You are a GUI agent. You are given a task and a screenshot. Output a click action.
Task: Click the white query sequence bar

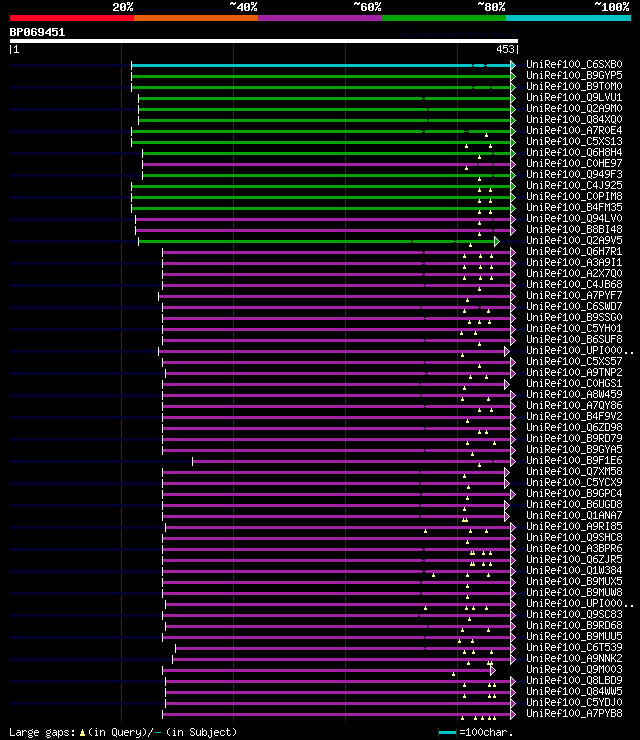[x=263, y=41]
